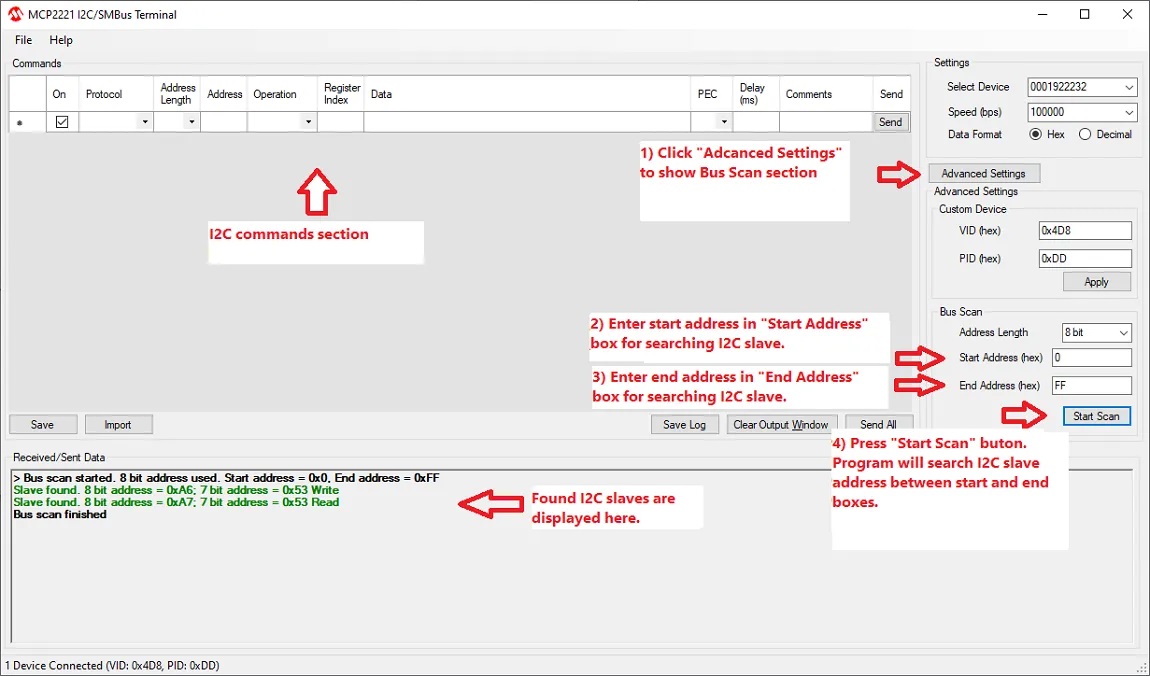Close the MCP2221 terminal window
The width and height of the screenshot is (1150, 676).
coord(1127,14)
